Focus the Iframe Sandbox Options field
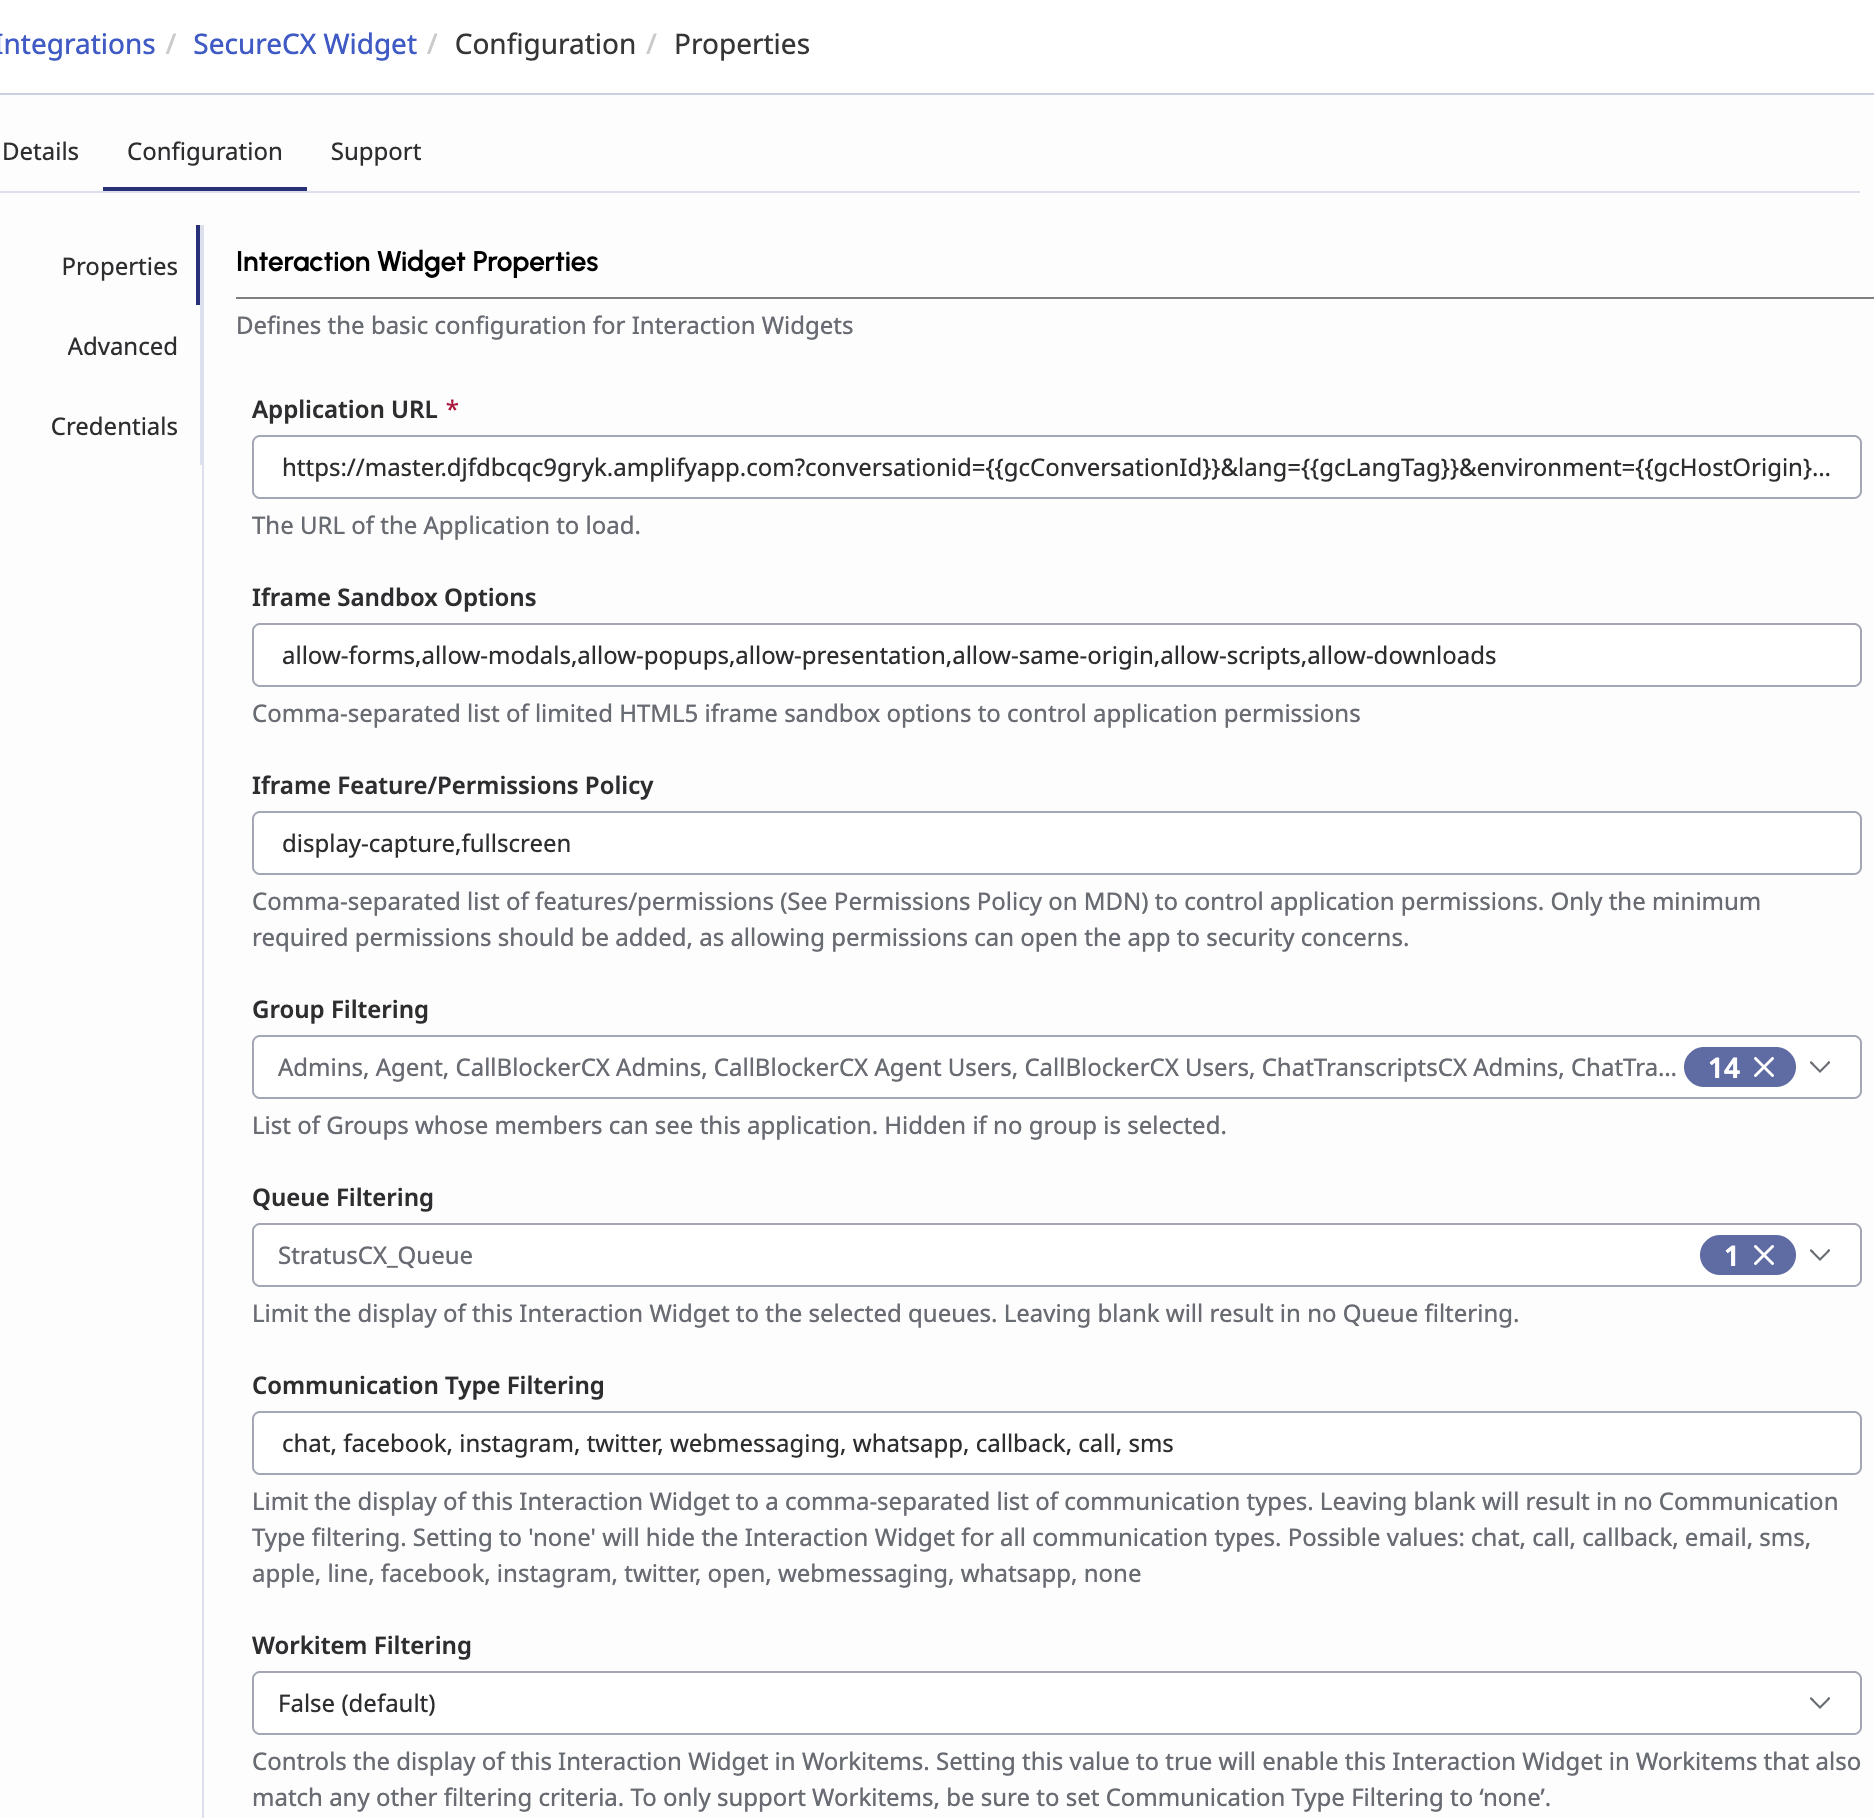This screenshot has width=1874, height=1818. point(1055,655)
